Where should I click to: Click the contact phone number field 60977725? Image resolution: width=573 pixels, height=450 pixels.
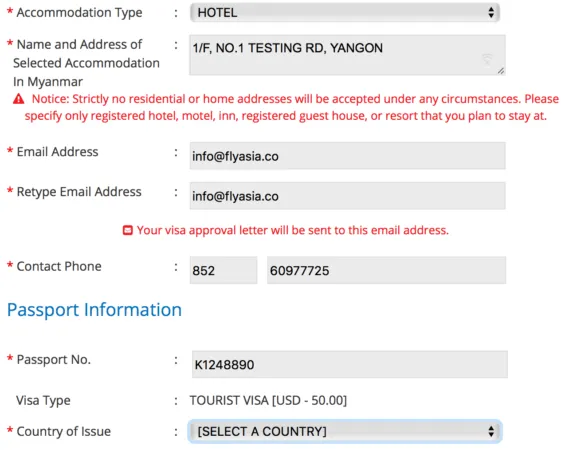[386, 270]
